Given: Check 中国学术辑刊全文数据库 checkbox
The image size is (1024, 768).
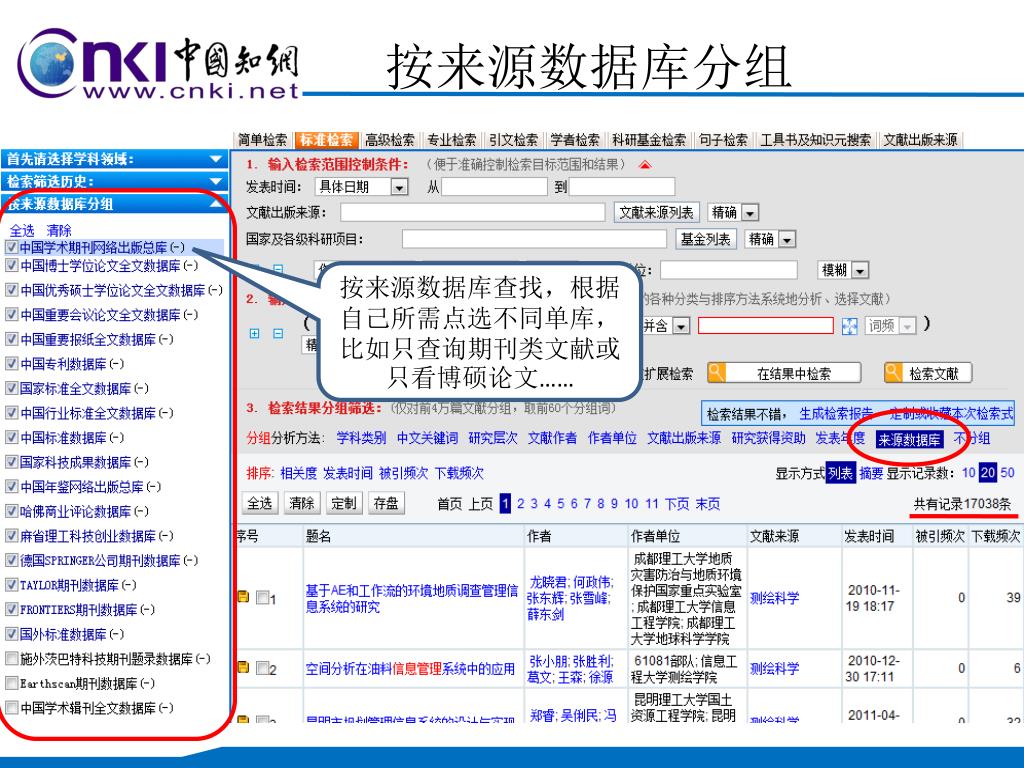Looking at the screenshot, I should point(11,707).
